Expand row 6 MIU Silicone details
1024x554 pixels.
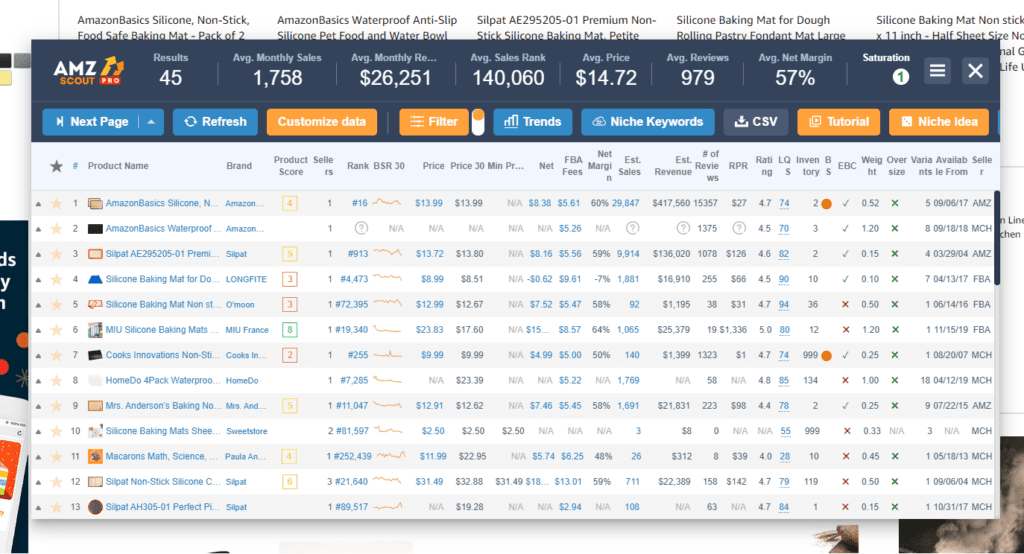(38, 331)
